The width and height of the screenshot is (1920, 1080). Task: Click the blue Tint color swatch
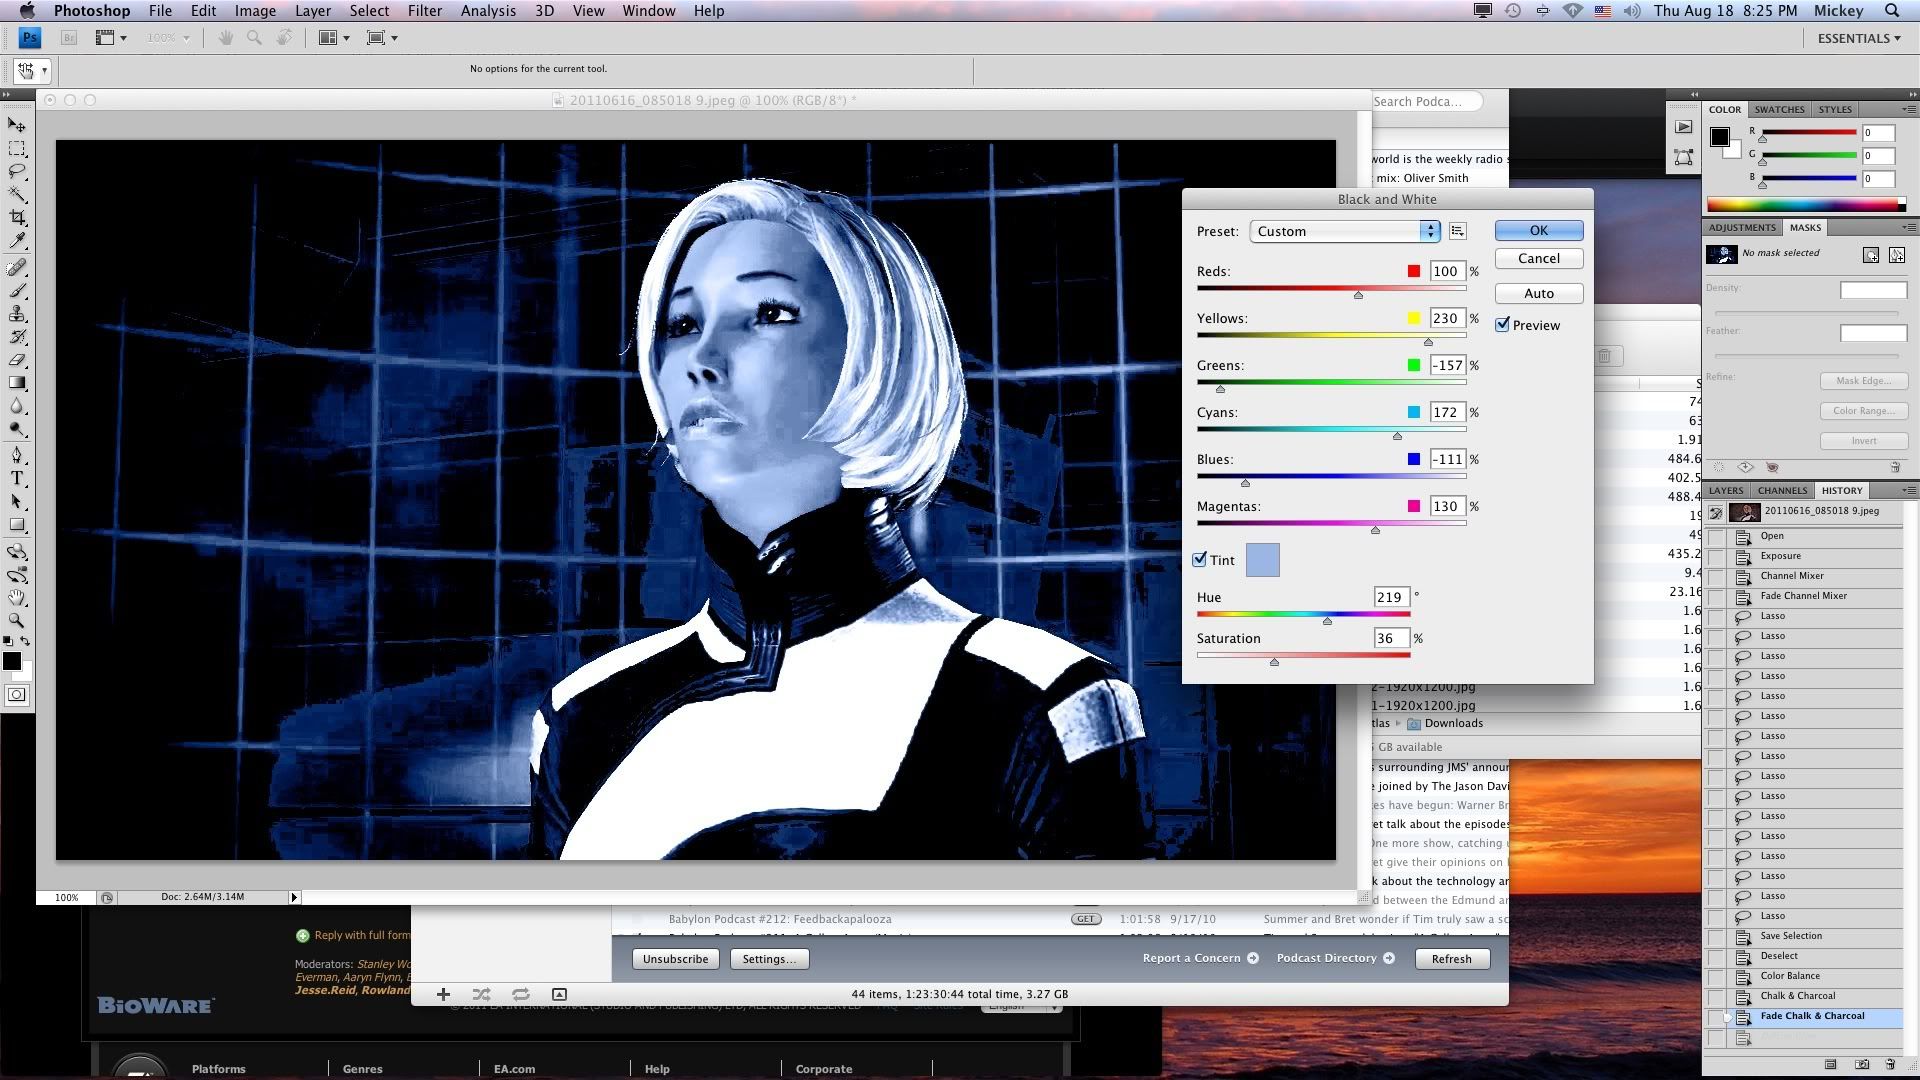(1262, 560)
